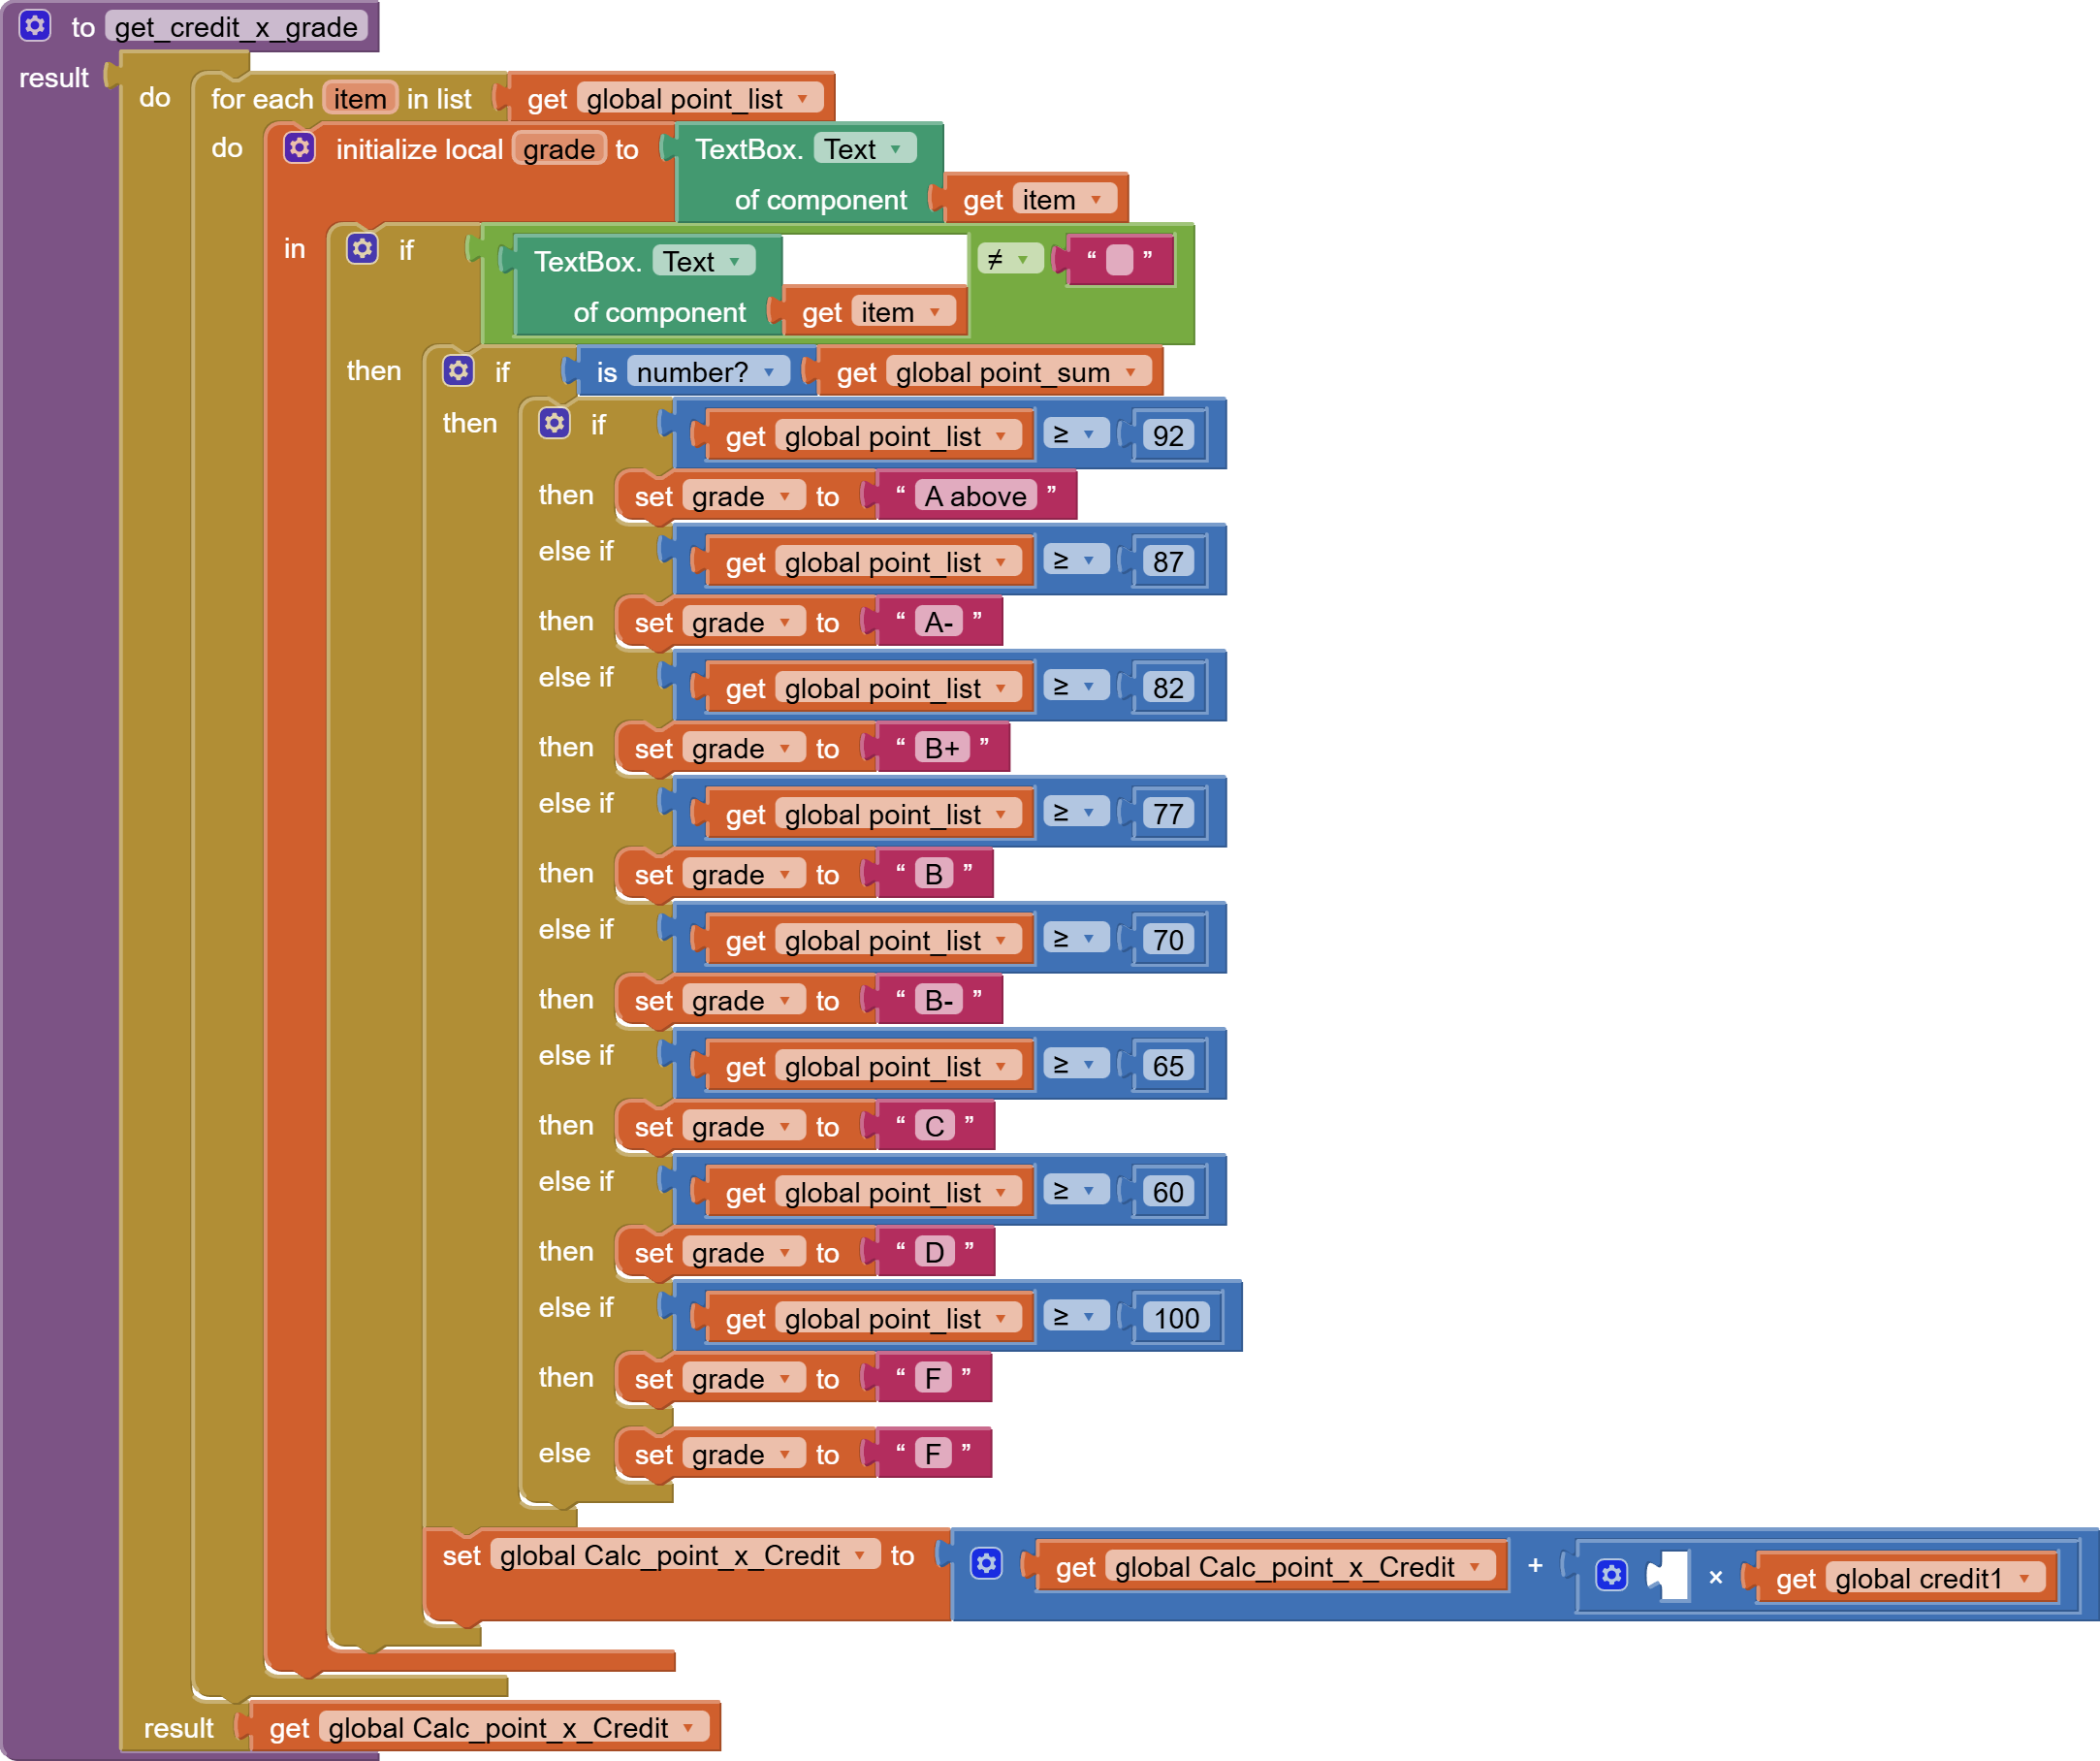The width and height of the screenshot is (2100, 1761).
Task: Open mutator gear on grade comparison if block
Action: point(554,423)
